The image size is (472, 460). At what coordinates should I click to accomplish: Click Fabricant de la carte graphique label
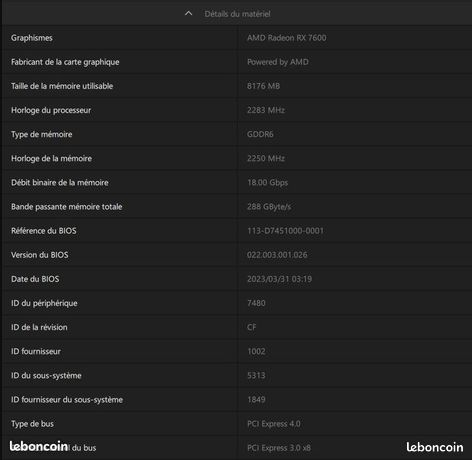[65, 62]
